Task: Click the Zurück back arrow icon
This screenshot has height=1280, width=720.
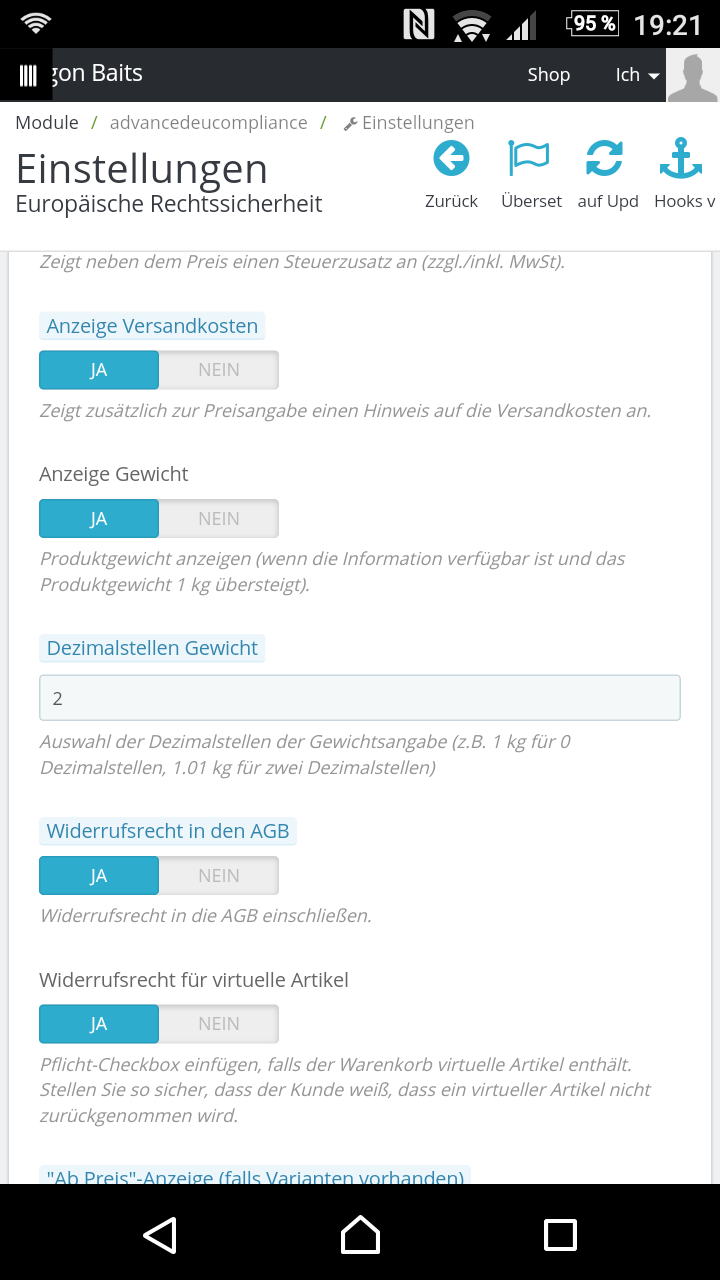Action: (451, 158)
